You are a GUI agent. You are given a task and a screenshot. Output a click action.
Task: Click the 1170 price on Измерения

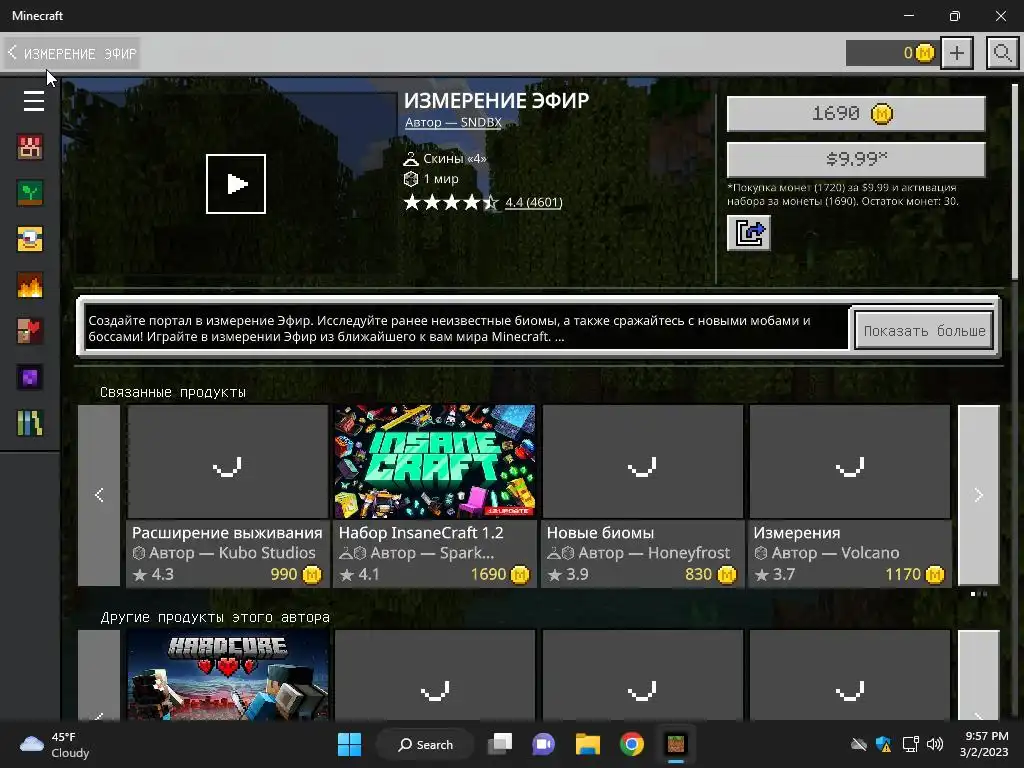coord(903,574)
